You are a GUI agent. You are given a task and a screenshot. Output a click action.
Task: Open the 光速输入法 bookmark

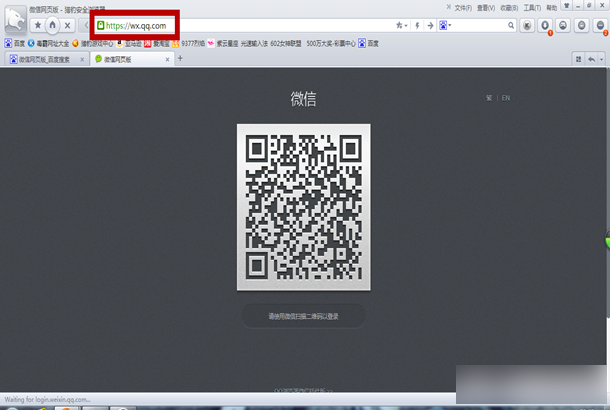[x=254, y=44]
